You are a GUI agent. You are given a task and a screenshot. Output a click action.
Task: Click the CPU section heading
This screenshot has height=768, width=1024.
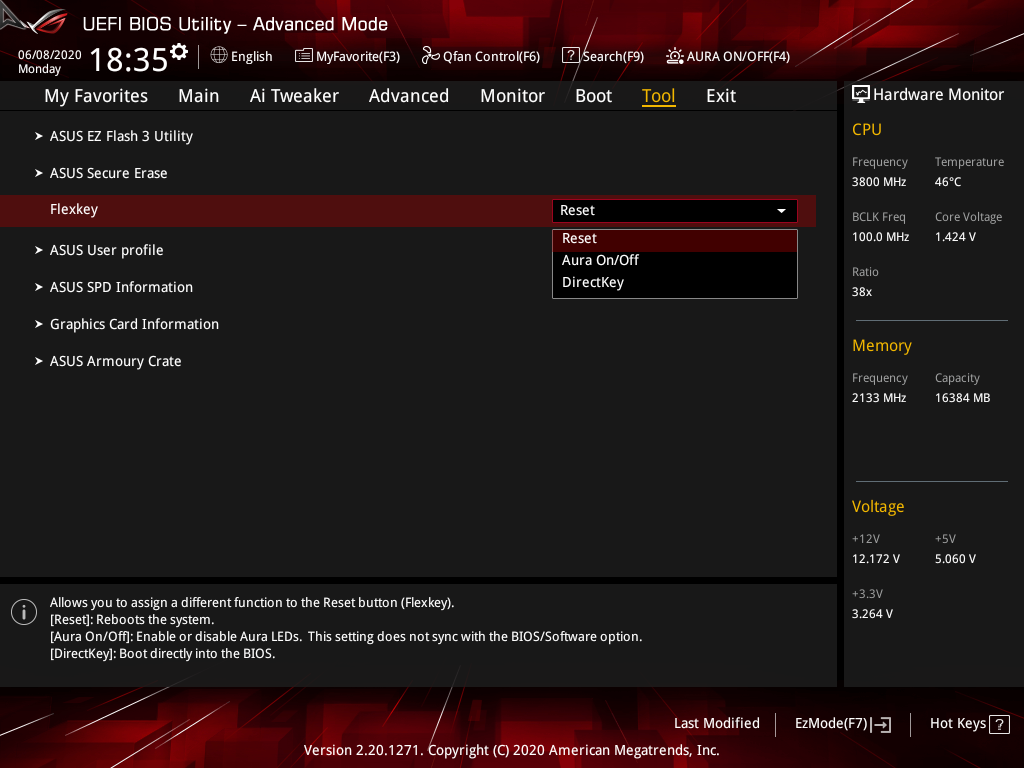tap(867, 129)
